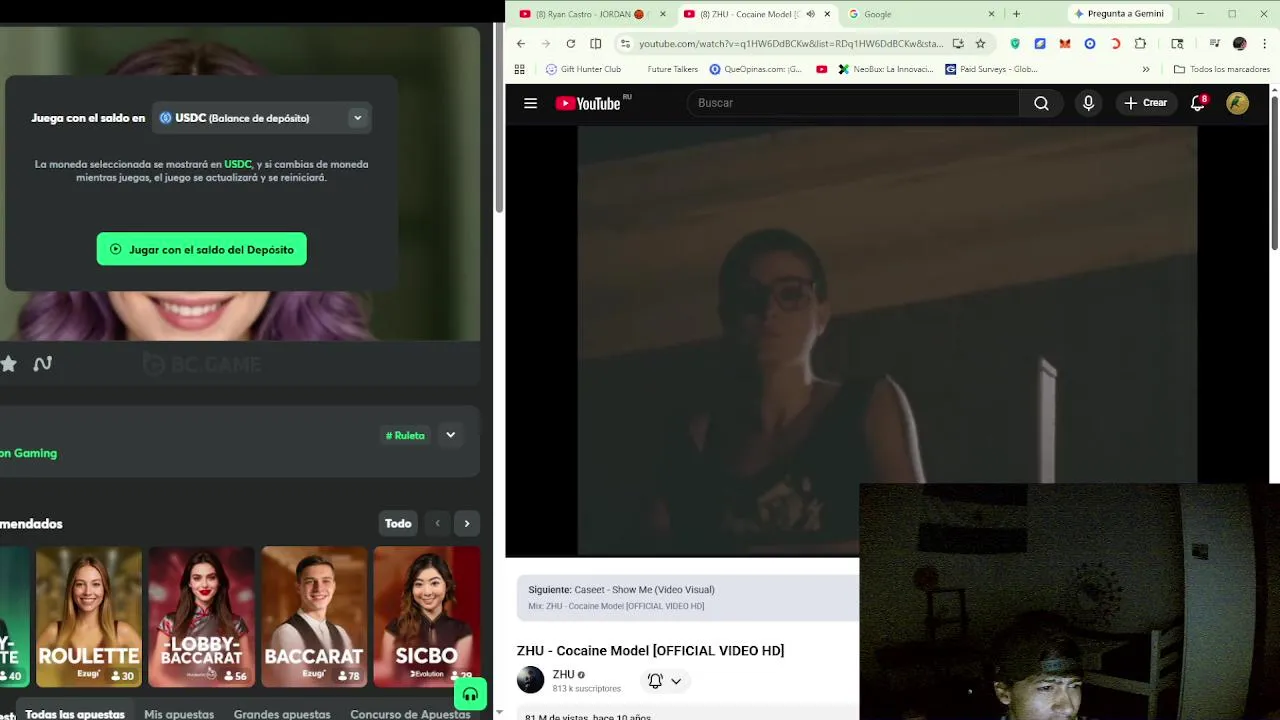The height and width of the screenshot is (720, 1280).
Task: Select the # Ruleta tag
Action: pyautogui.click(x=405, y=435)
